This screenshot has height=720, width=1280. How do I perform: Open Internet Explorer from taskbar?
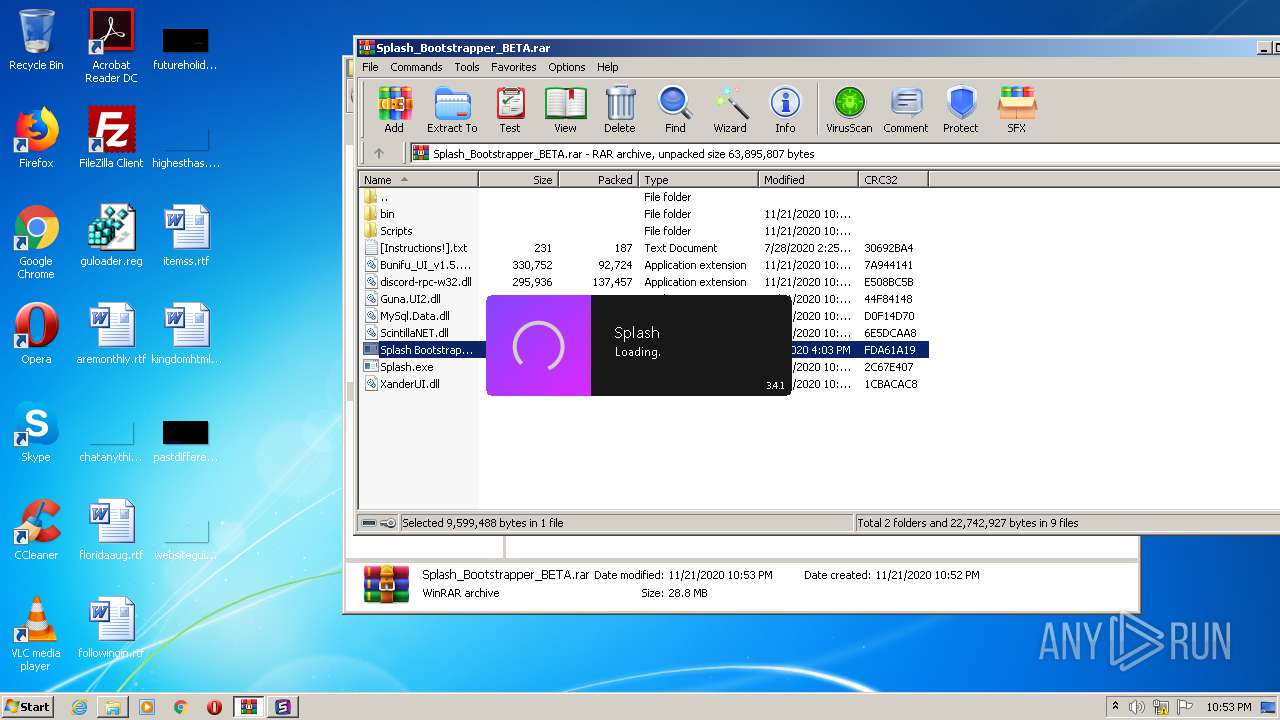click(79, 707)
